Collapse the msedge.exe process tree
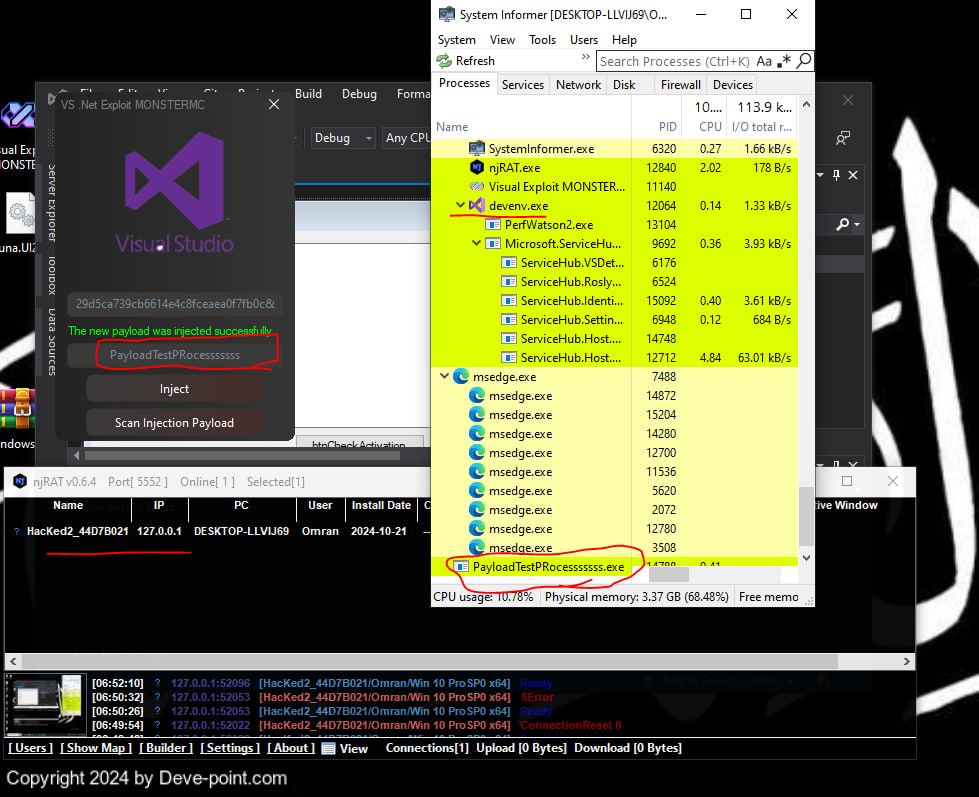This screenshot has height=797, width=979. (x=444, y=377)
